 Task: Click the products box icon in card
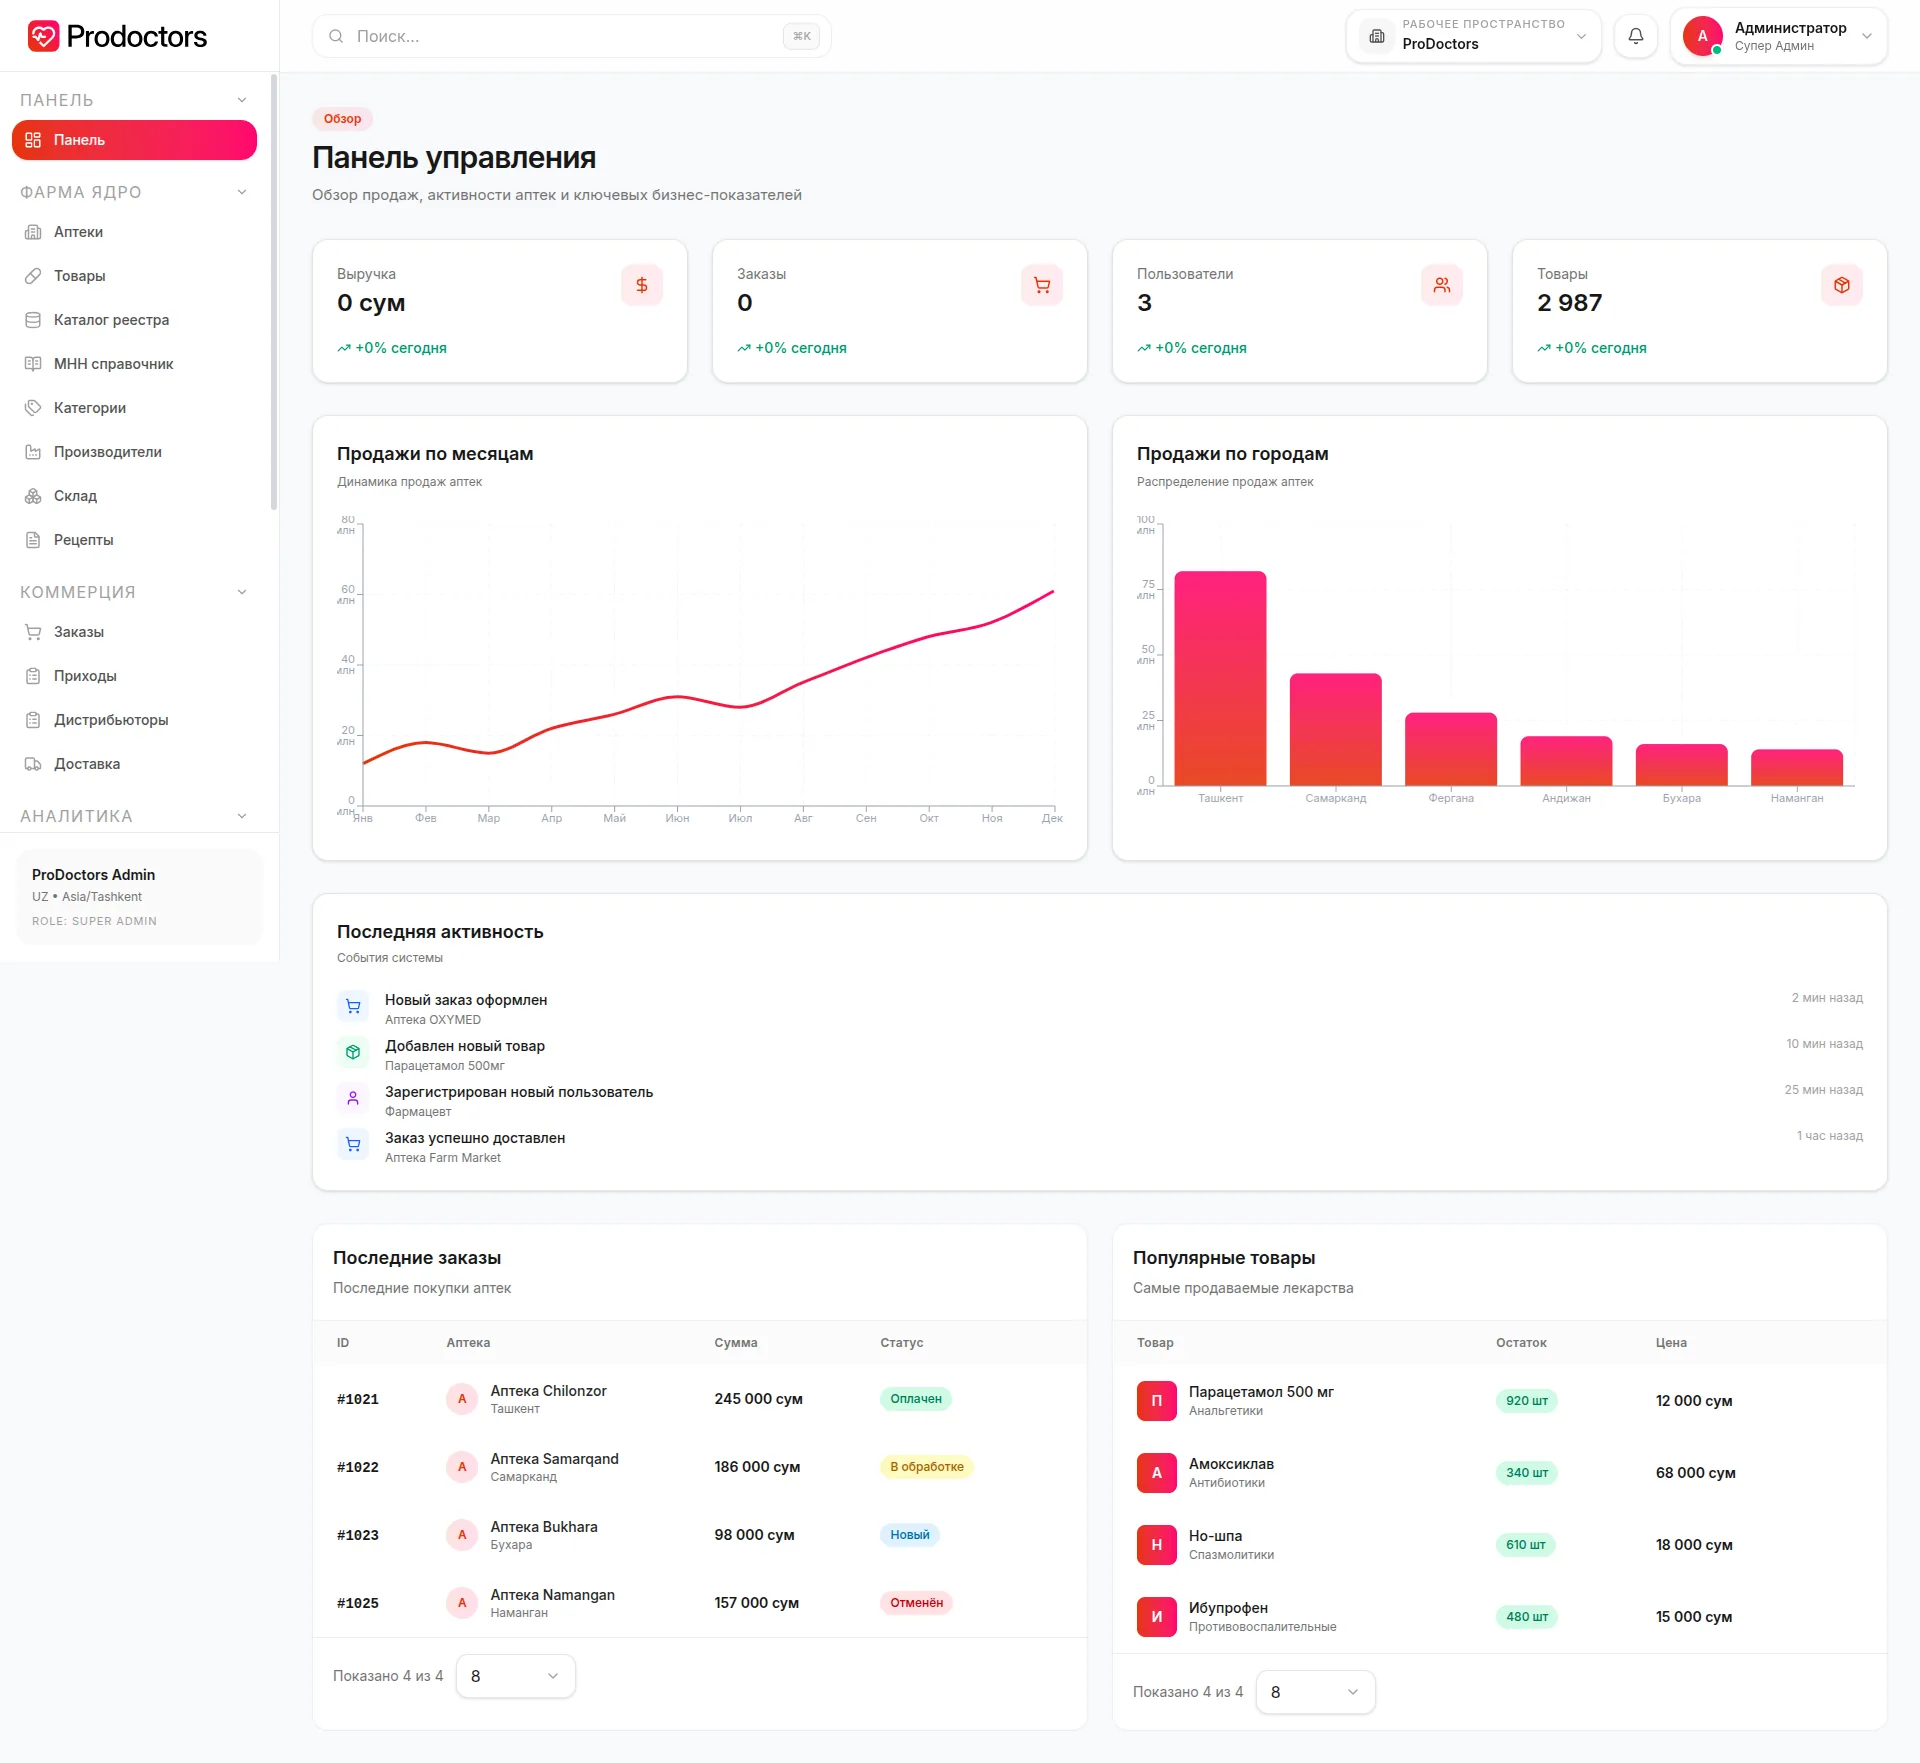coord(1842,285)
